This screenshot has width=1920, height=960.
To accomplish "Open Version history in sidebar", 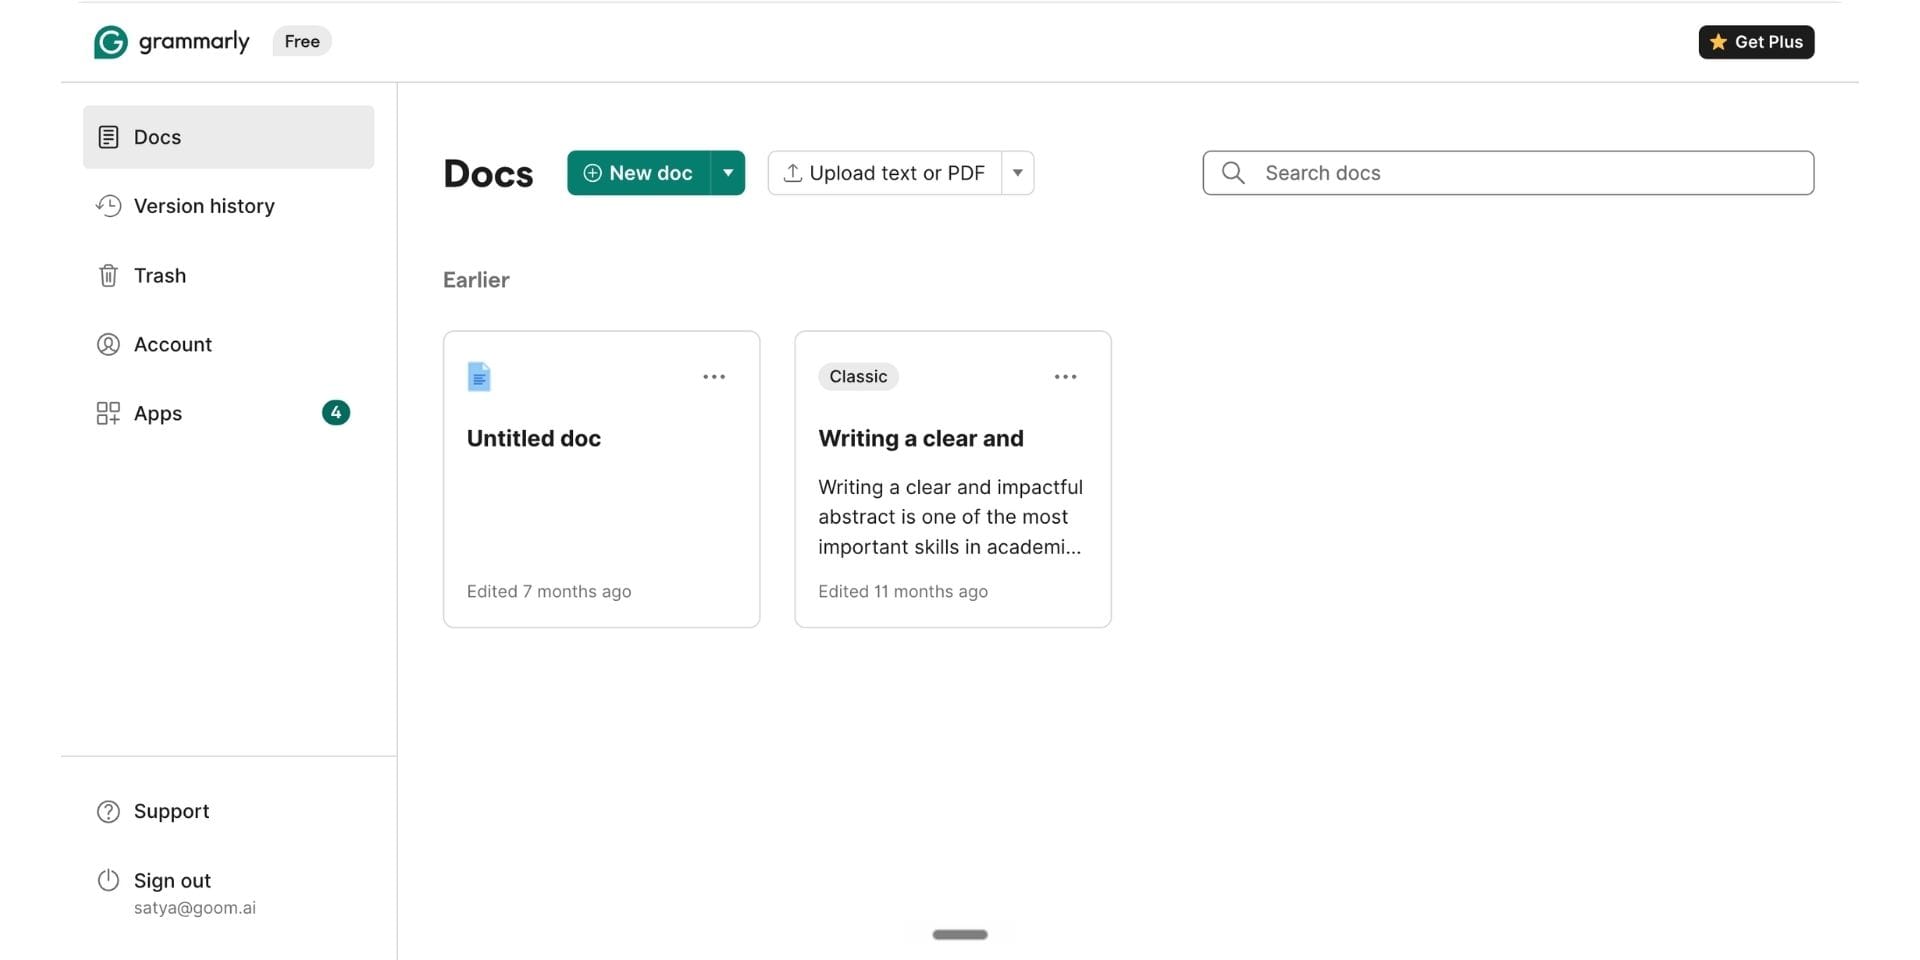I will tap(228, 206).
